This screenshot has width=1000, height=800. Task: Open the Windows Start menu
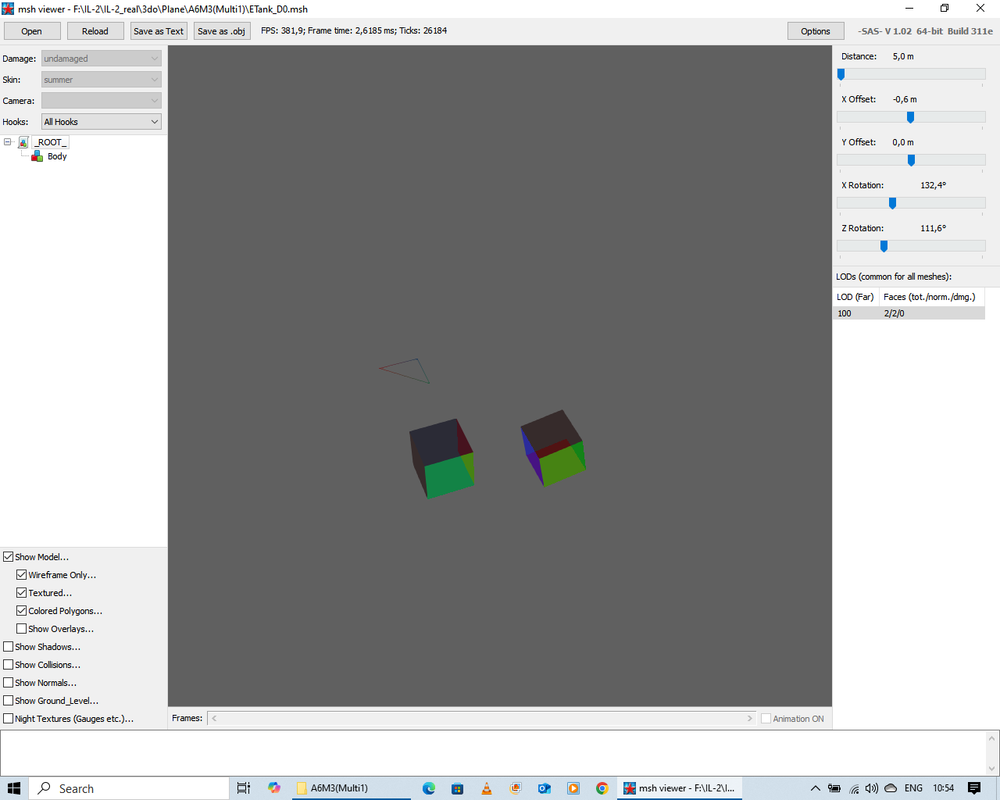(13, 789)
